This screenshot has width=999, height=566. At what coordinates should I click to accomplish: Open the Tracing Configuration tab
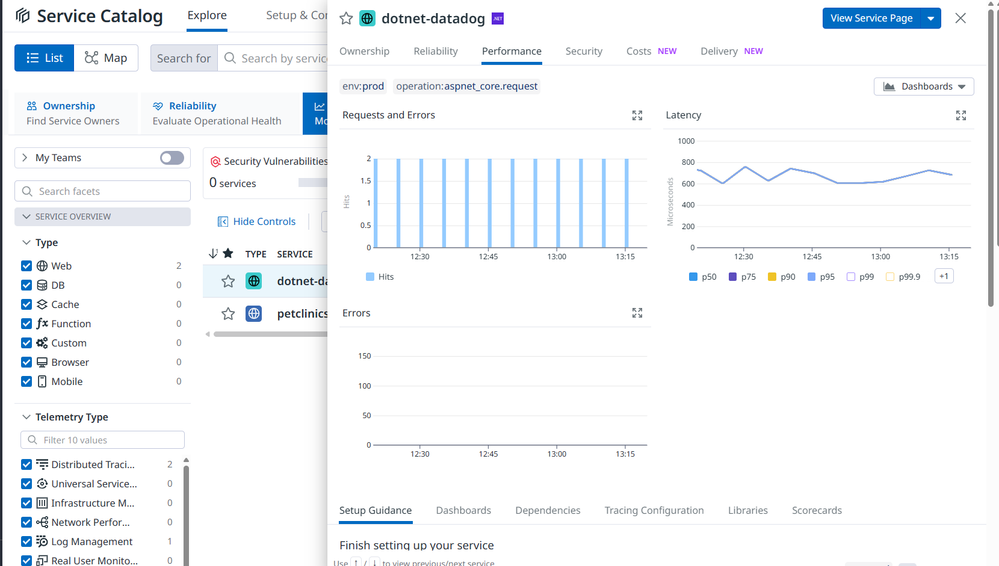[654, 511]
